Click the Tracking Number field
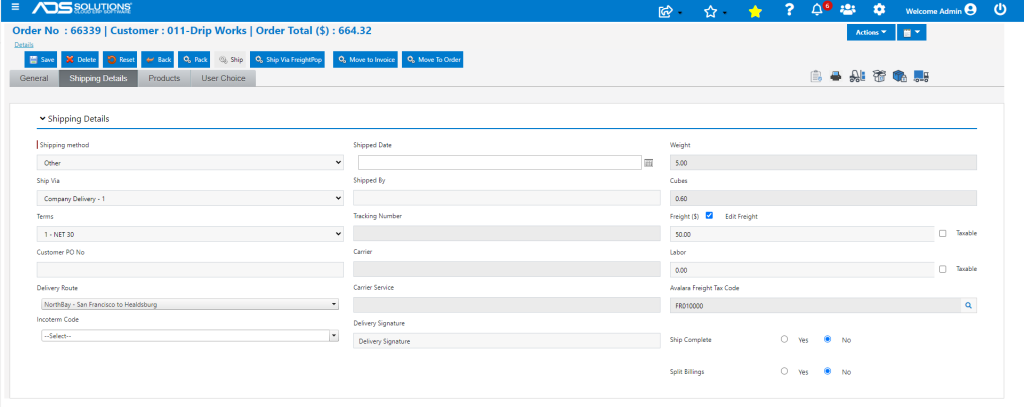Viewport: 1024px width, 407px height. coord(507,233)
